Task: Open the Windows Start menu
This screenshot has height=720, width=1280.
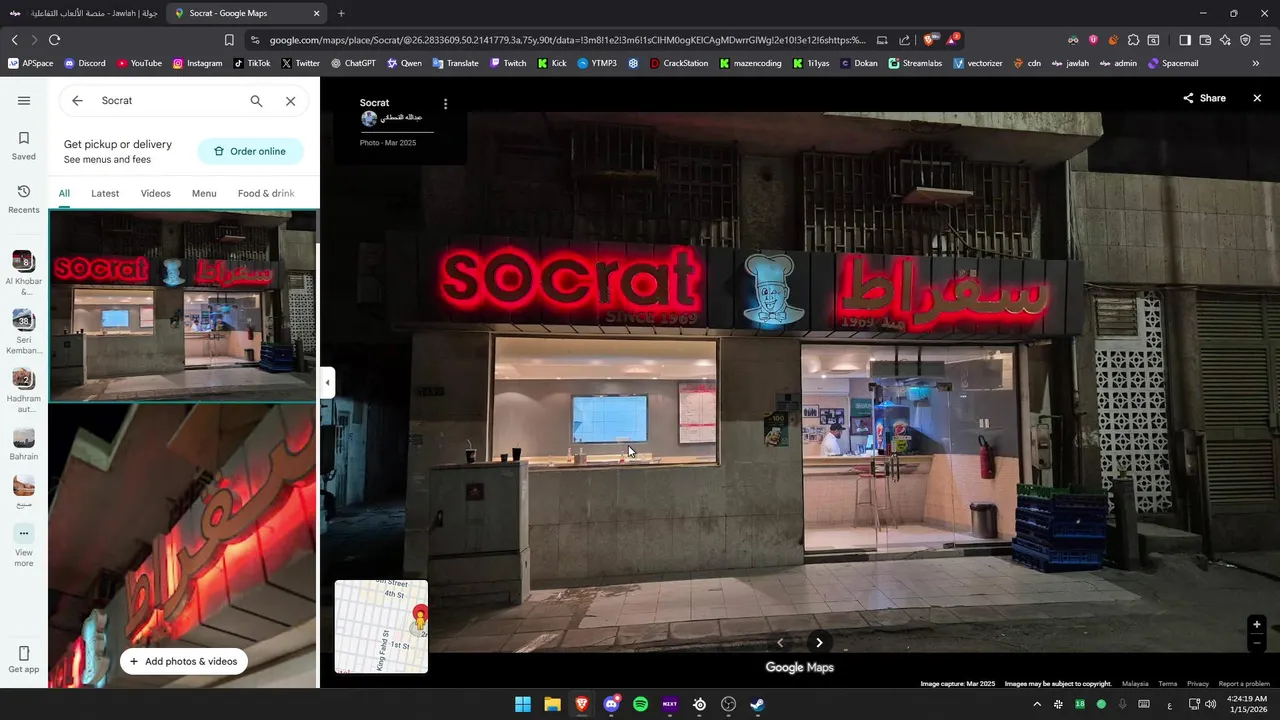Action: click(523, 704)
